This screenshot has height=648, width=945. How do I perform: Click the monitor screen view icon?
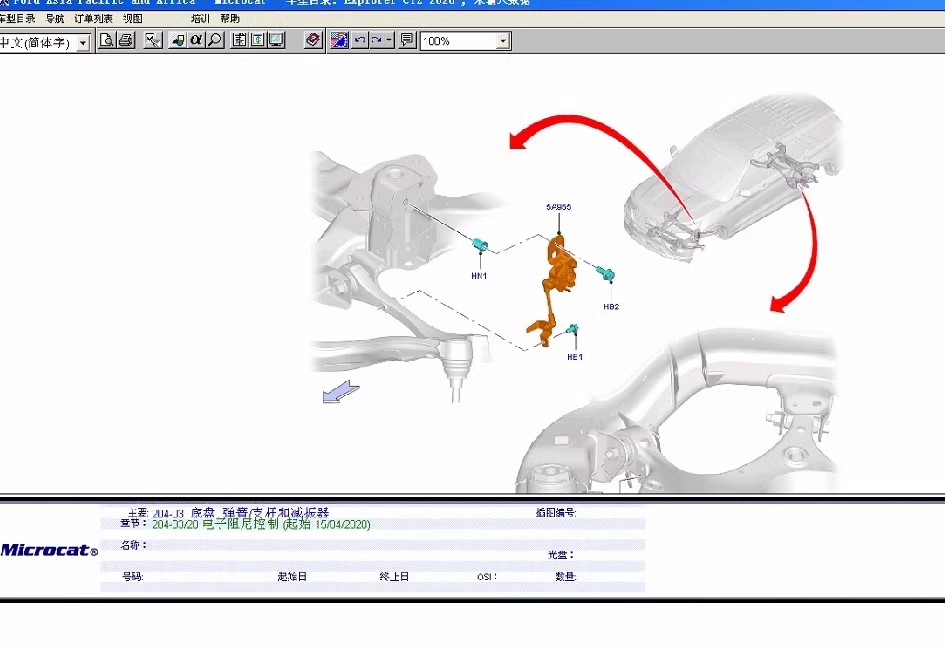[x=276, y=41]
